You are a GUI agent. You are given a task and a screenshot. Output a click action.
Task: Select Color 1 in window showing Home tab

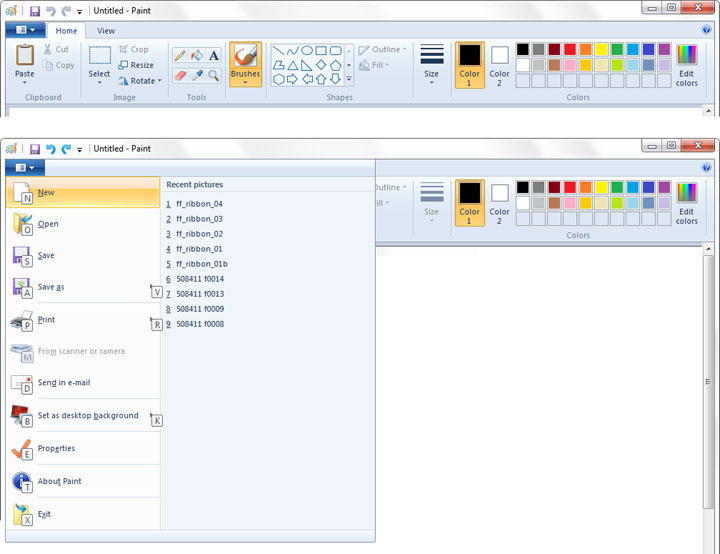pyautogui.click(x=469, y=65)
